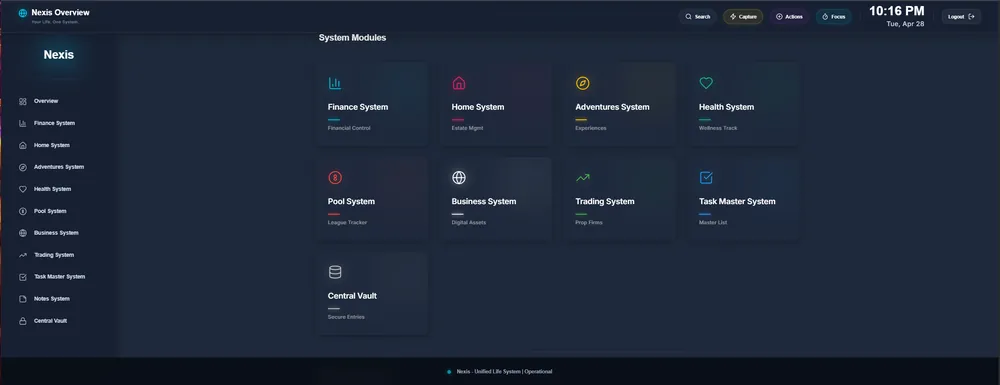Click the teal status dot in footer
1000x385 pixels.
click(x=449, y=372)
